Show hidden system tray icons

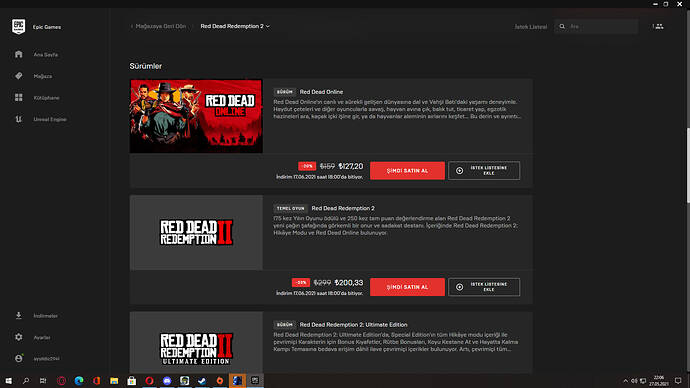[625, 381]
